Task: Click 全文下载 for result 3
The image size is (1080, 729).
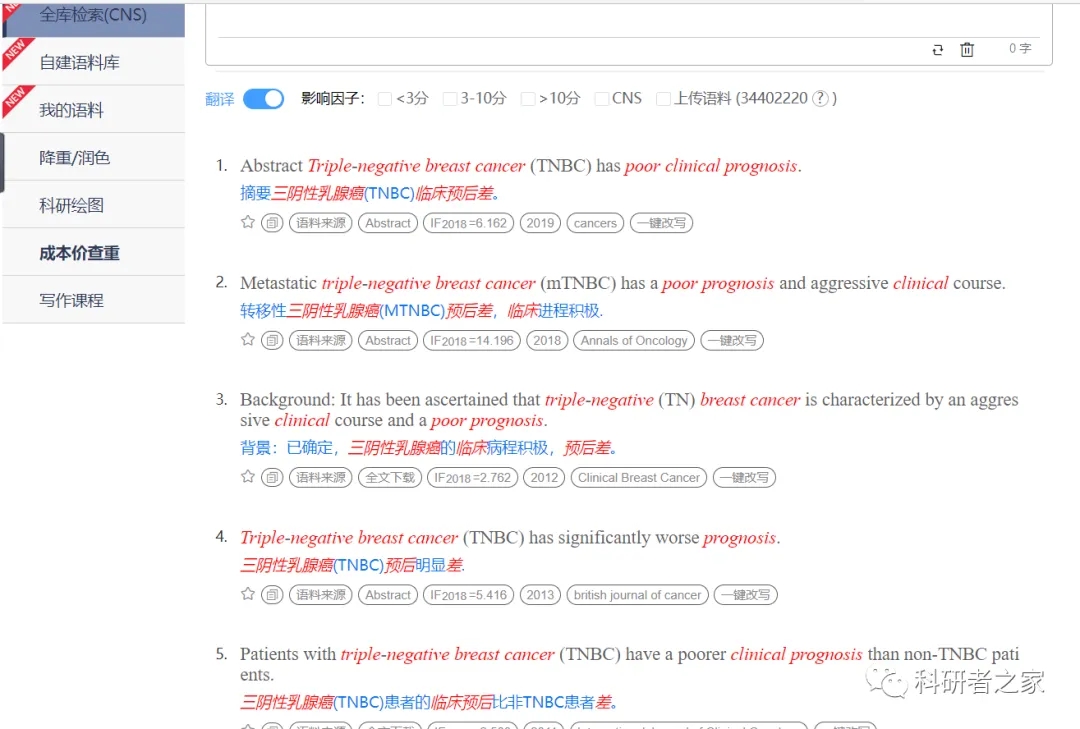Action: tap(390, 478)
